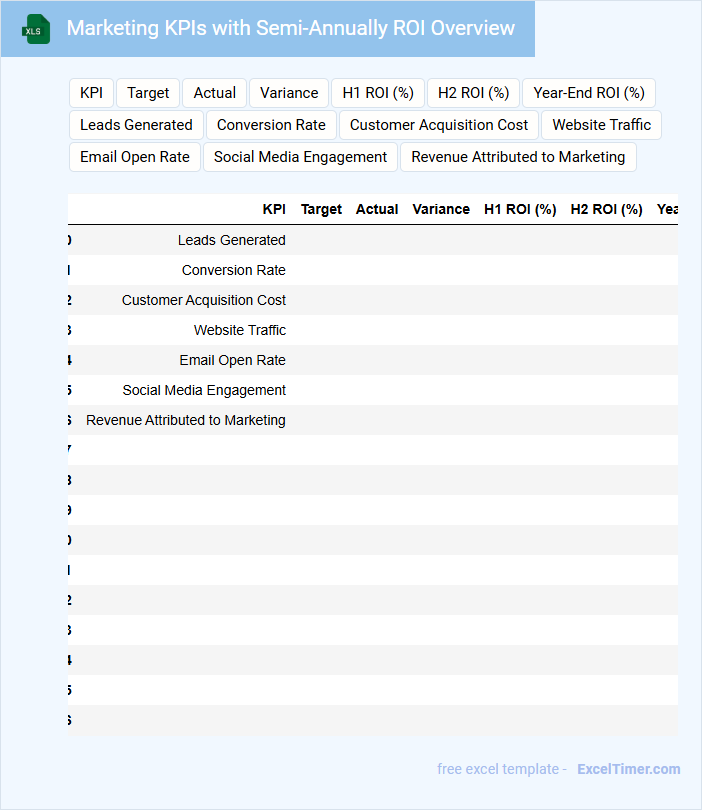Click the Actual column header in table
The image size is (702, 810).
(377, 209)
